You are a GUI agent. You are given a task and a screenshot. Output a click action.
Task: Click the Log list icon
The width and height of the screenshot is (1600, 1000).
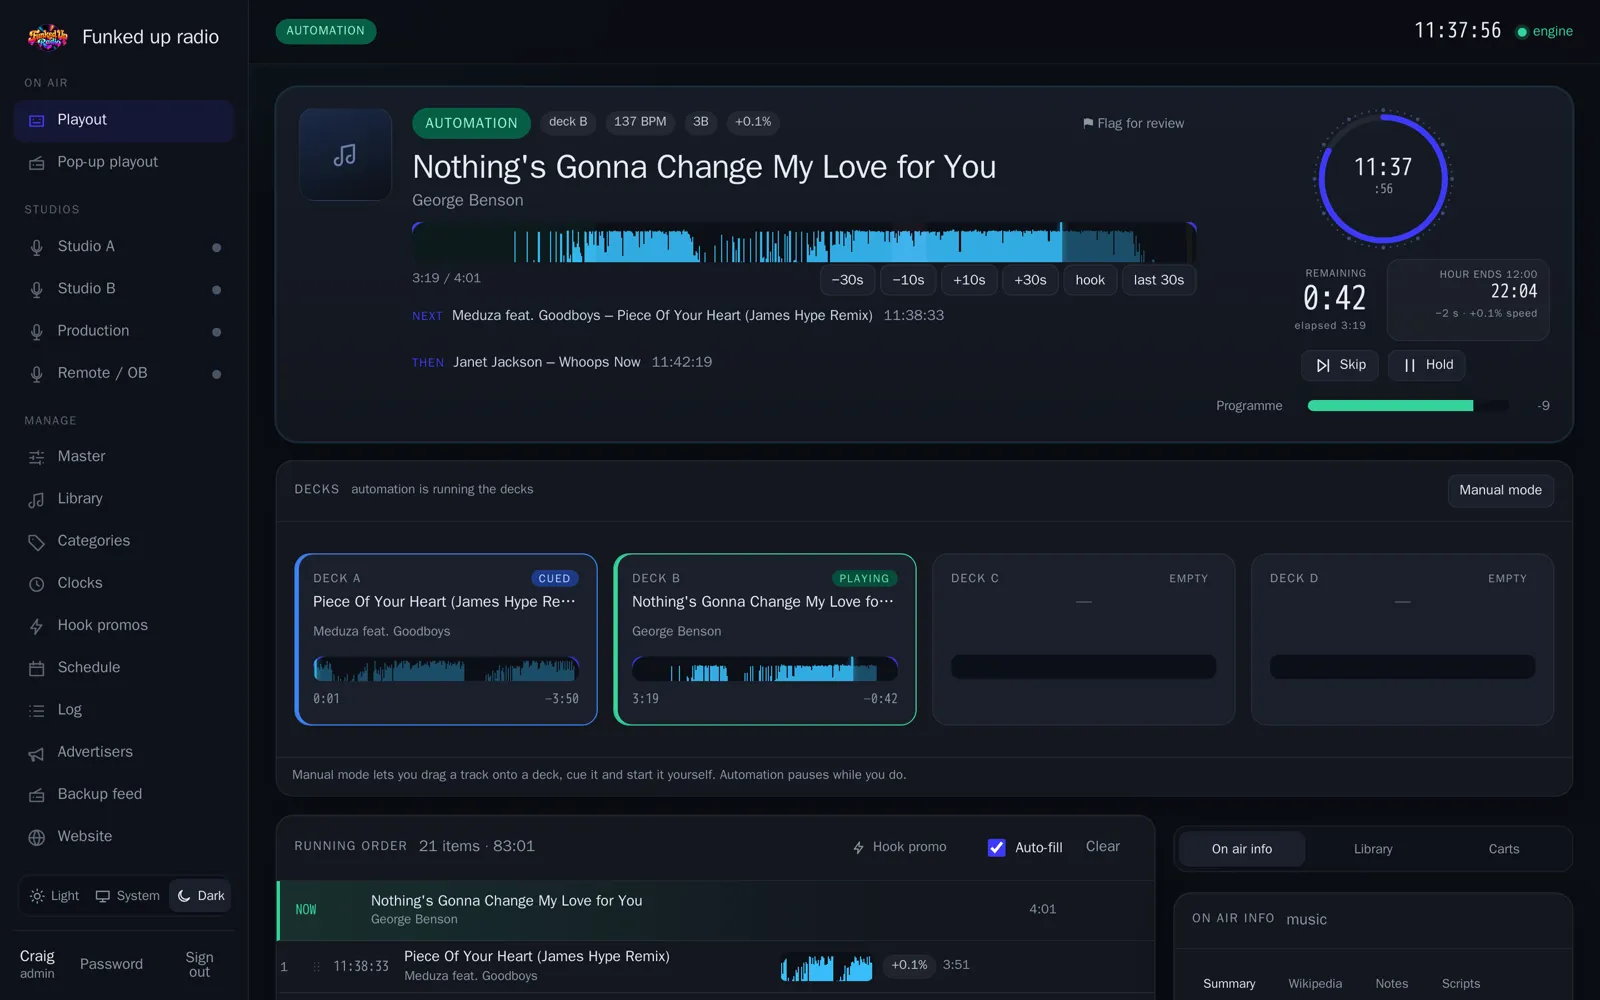pos(37,710)
